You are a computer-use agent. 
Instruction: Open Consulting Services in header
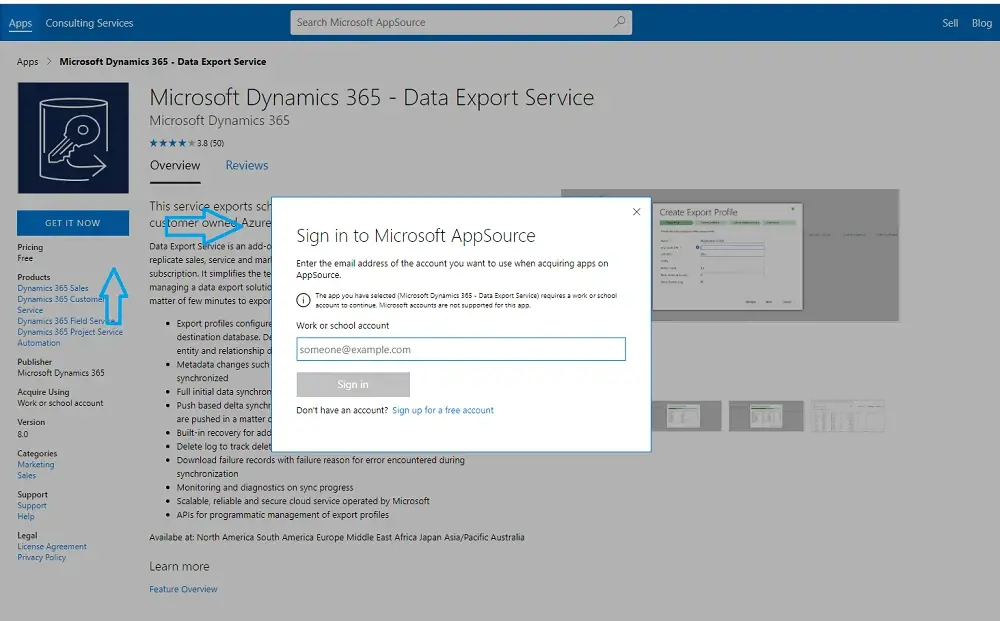coord(89,23)
